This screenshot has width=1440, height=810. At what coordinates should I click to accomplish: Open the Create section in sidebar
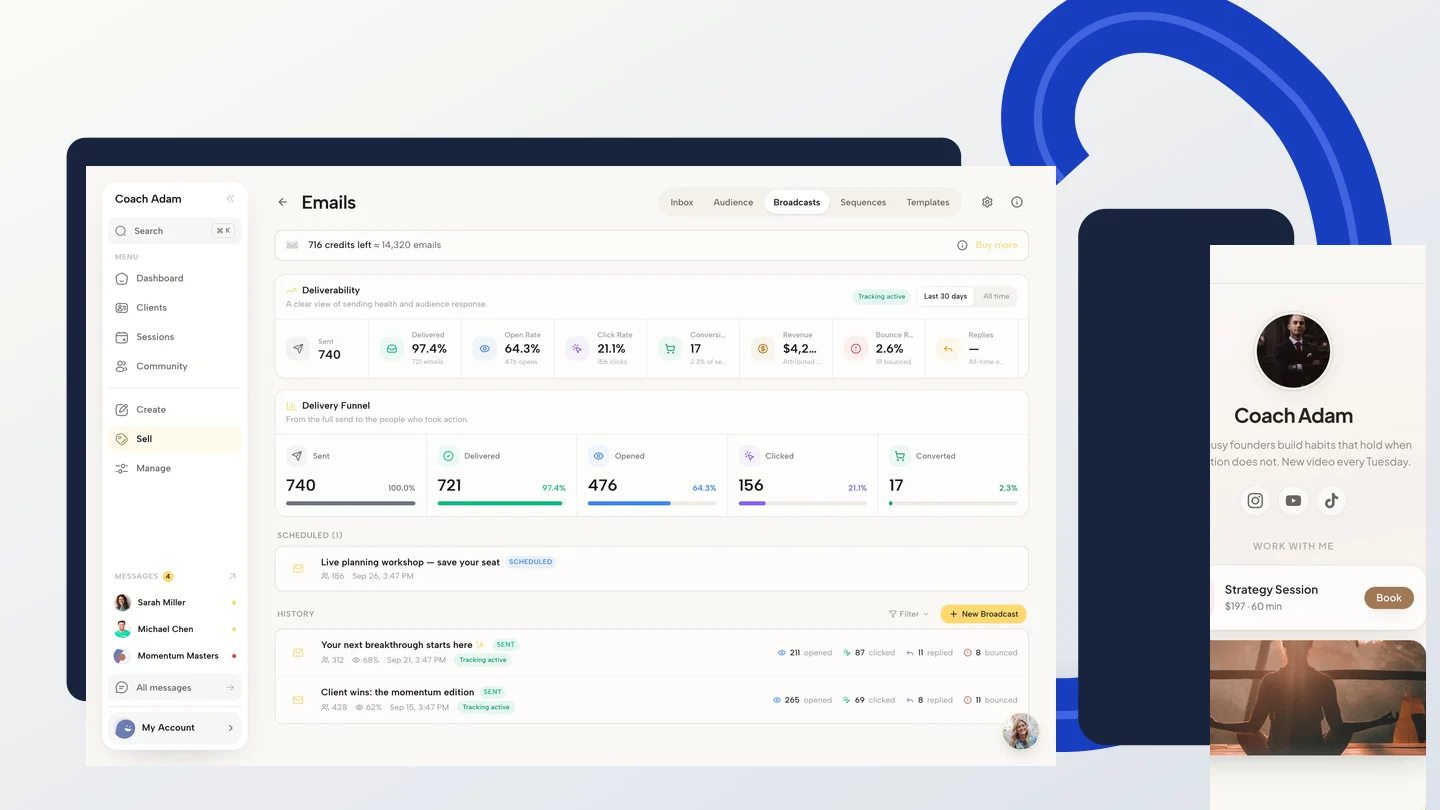(175, 410)
